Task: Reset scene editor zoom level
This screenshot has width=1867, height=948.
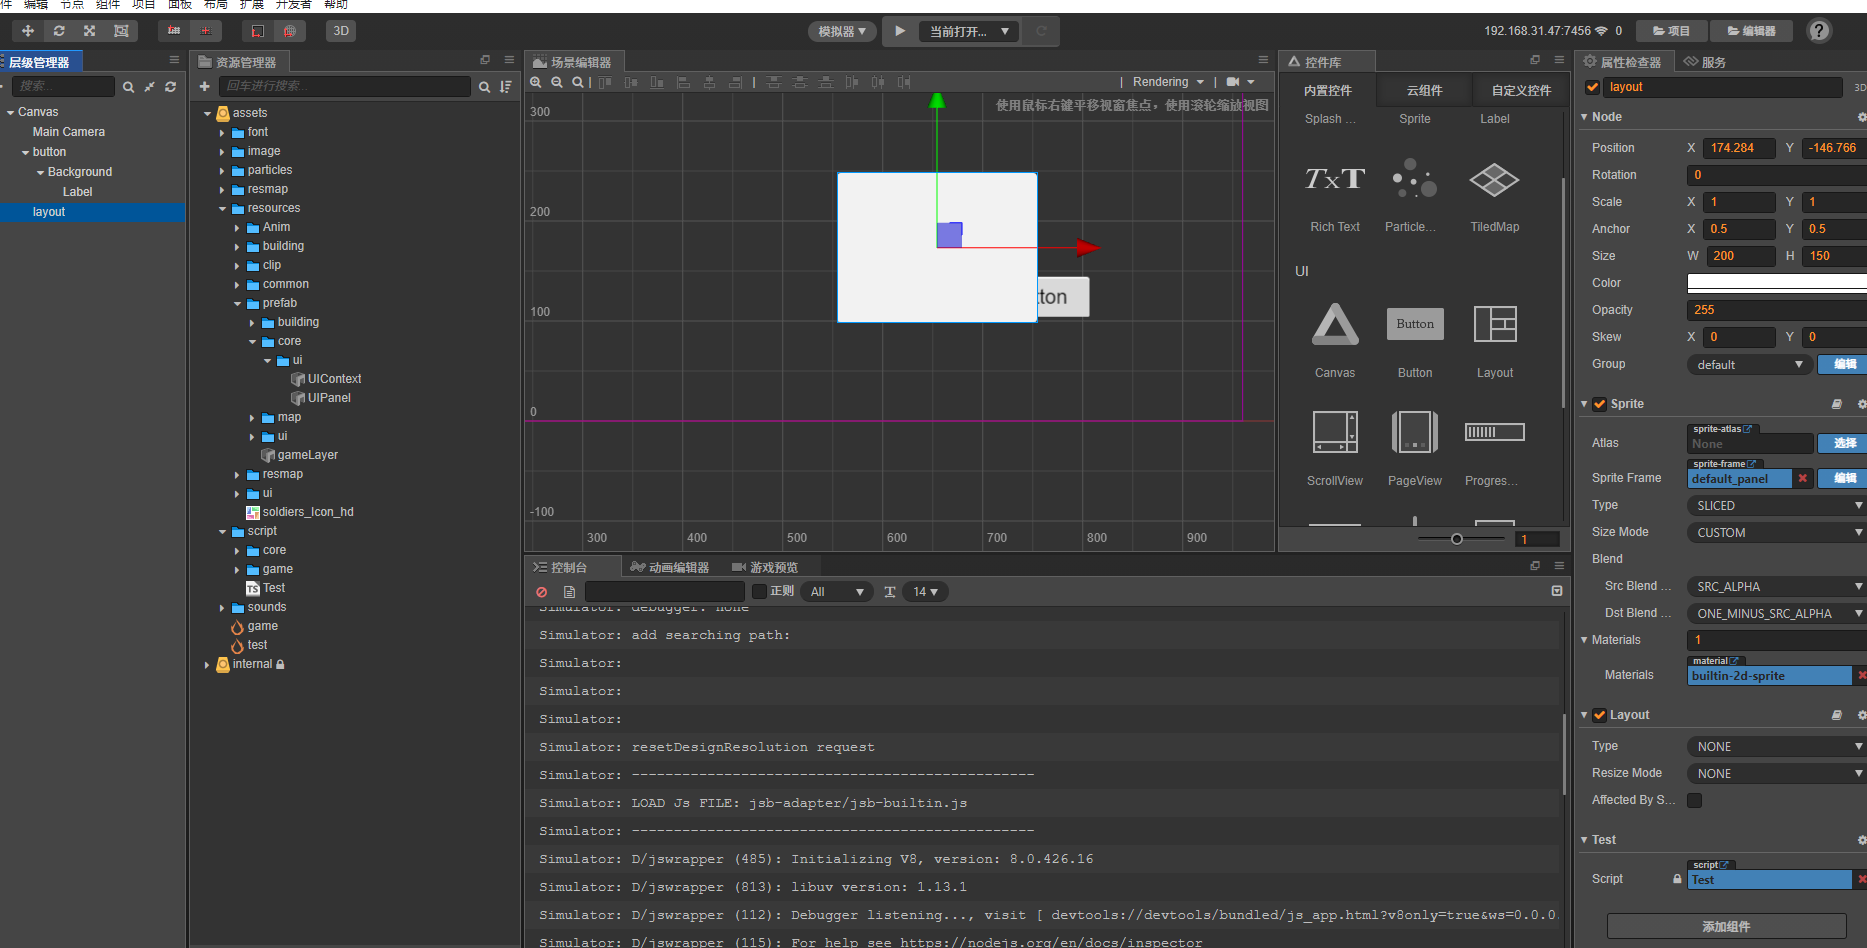Action: tap(578, 82)
